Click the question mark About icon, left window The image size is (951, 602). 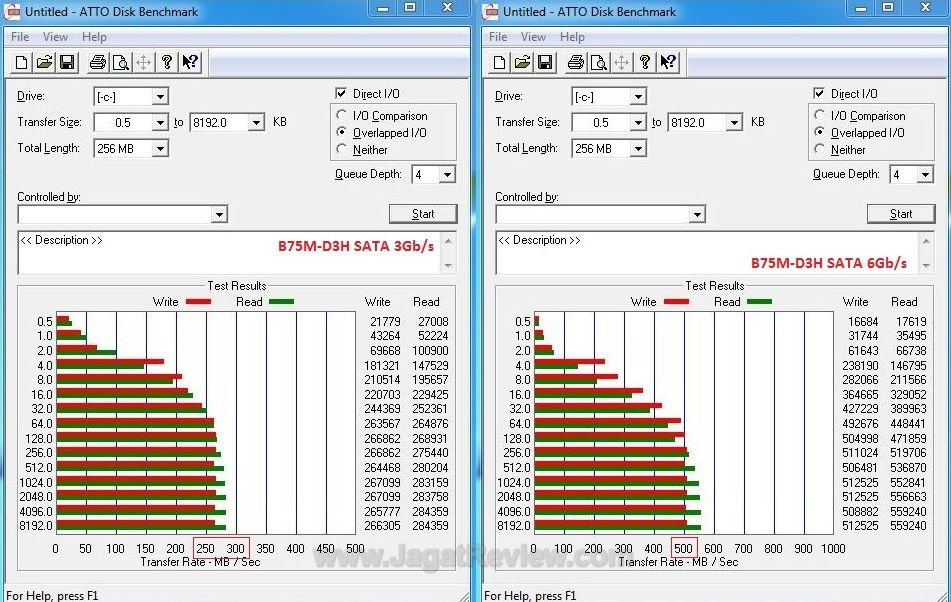pos(167,63)
